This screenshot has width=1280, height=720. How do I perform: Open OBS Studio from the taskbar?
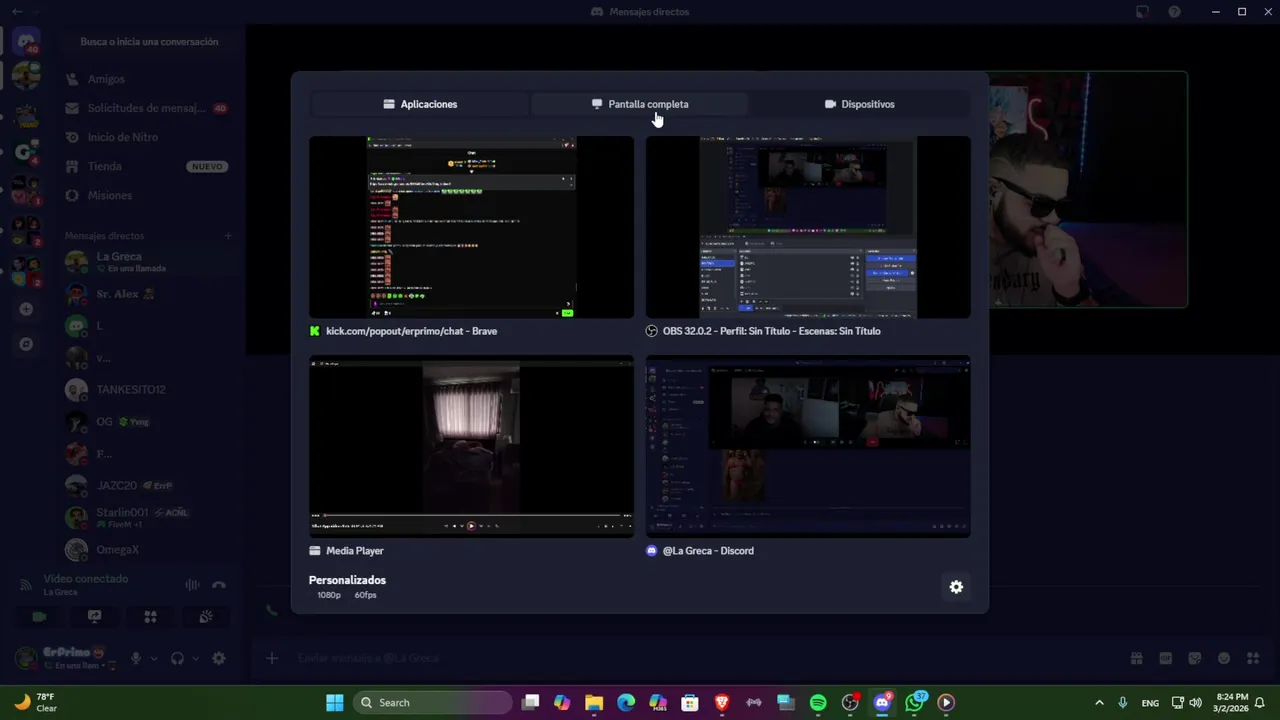850,702
